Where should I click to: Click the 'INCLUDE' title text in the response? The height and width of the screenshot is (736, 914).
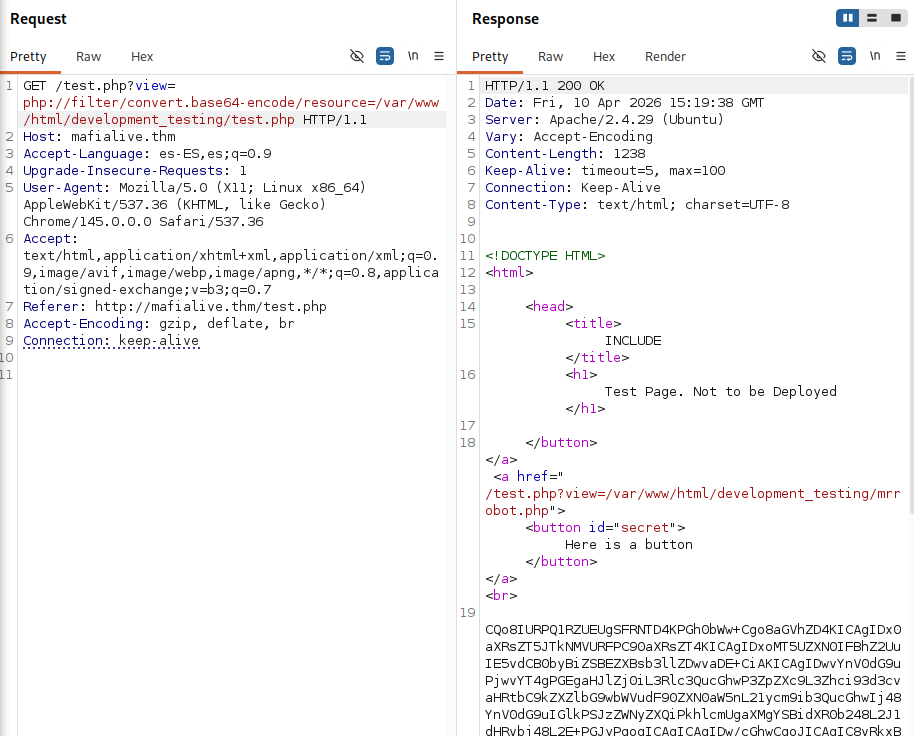[x=633, y=340]
